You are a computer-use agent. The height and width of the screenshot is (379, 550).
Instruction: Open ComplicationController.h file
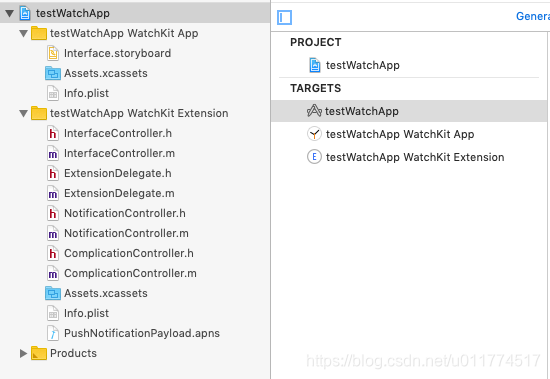(x=129, y=253)
